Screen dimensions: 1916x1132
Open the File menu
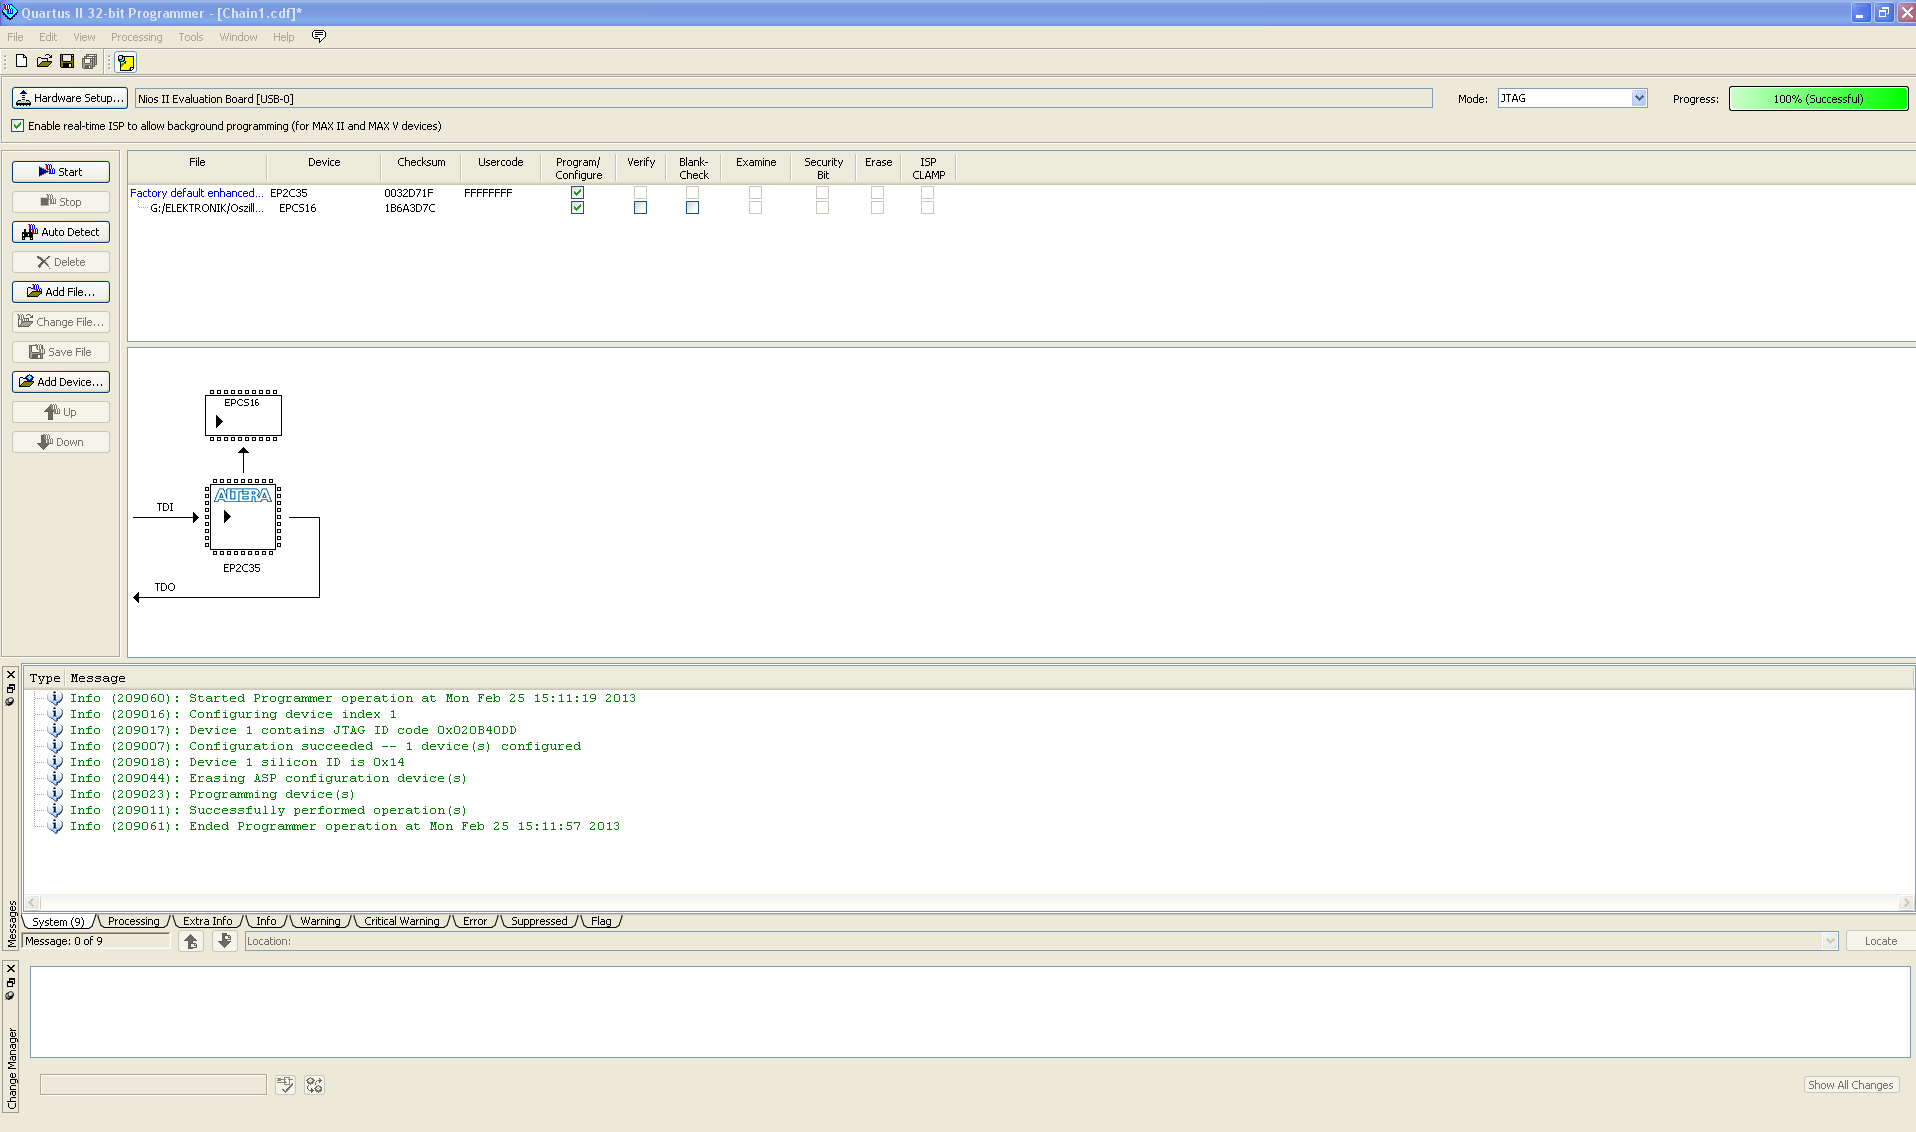pyautogui.click(x=15, y=37)
